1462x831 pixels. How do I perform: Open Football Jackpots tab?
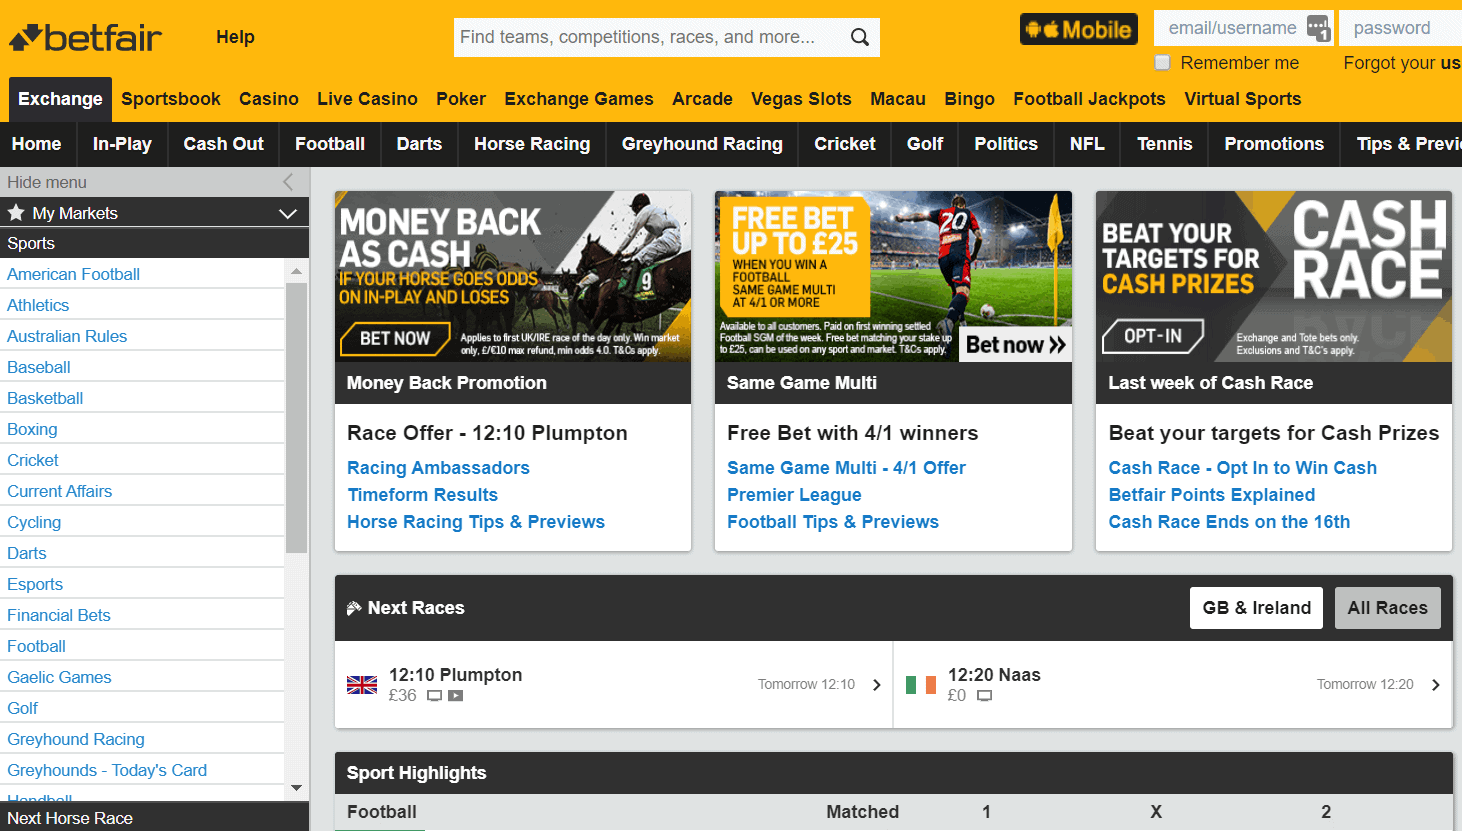click(1089, 99)
